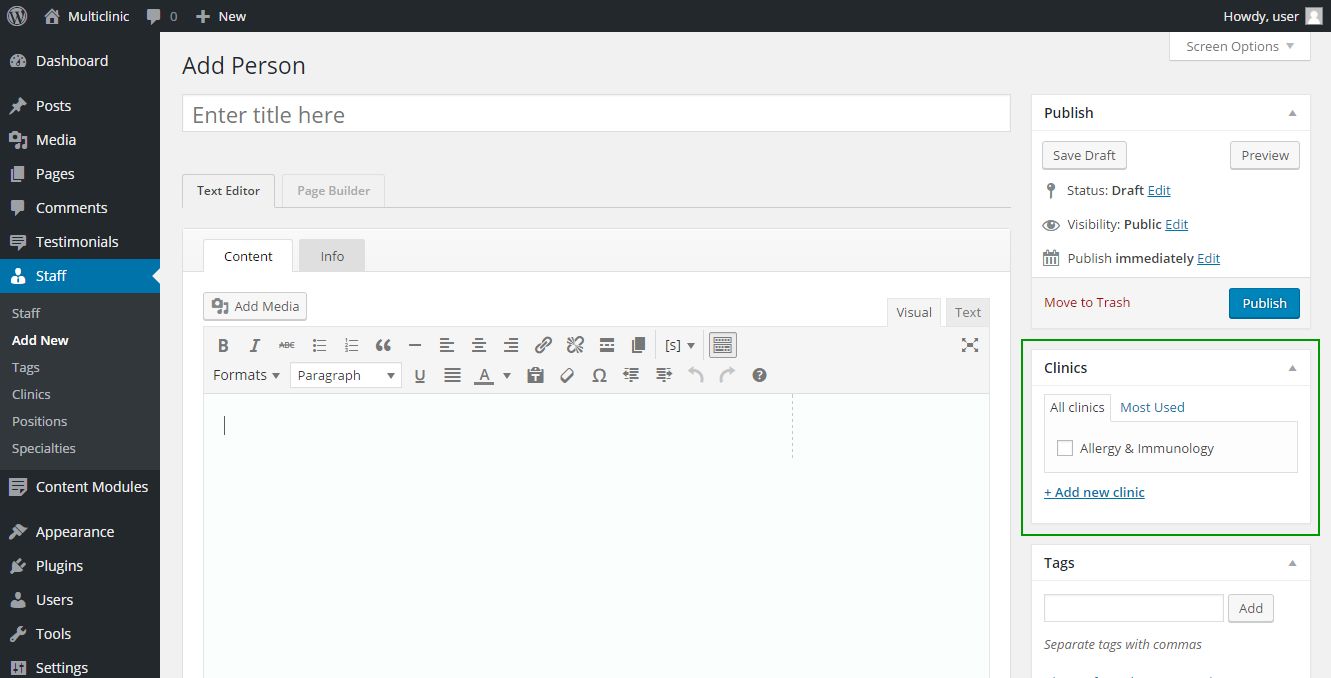Expand Screen Options panel
The image size is (1331, 678).
click(1240, 46)
